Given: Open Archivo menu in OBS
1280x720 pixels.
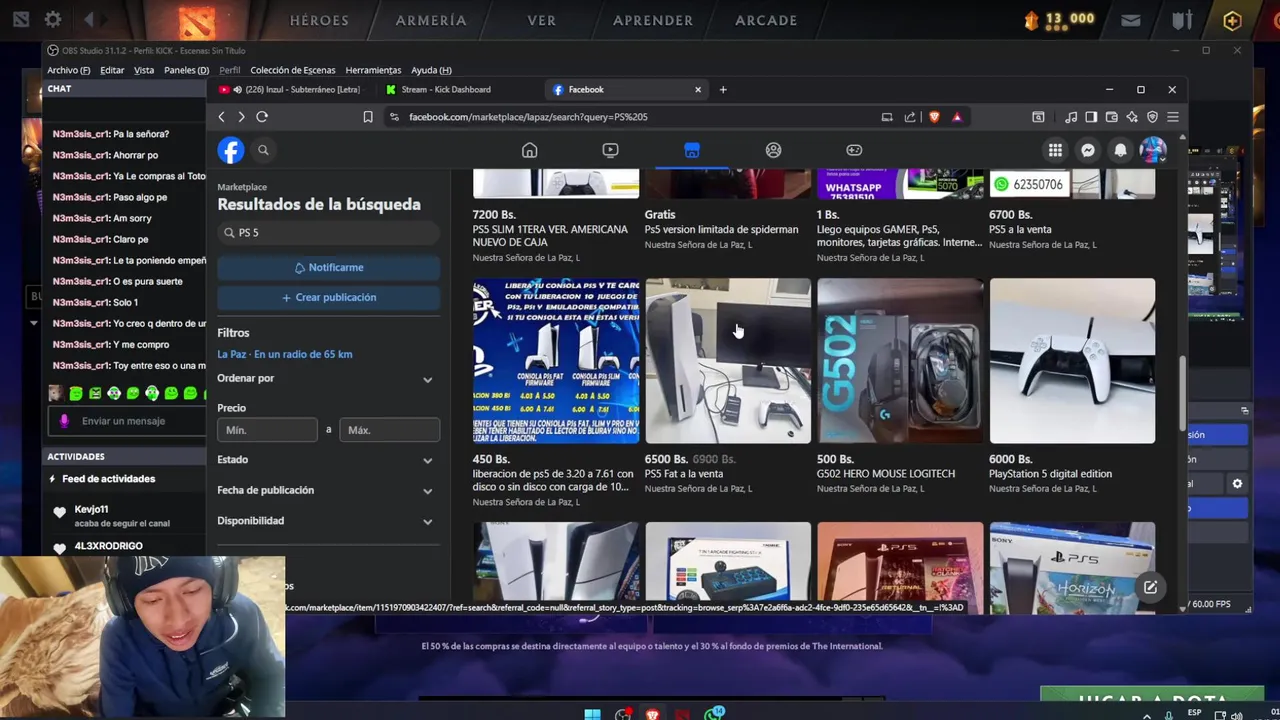Looking at the screenshot, I should 68,70.
